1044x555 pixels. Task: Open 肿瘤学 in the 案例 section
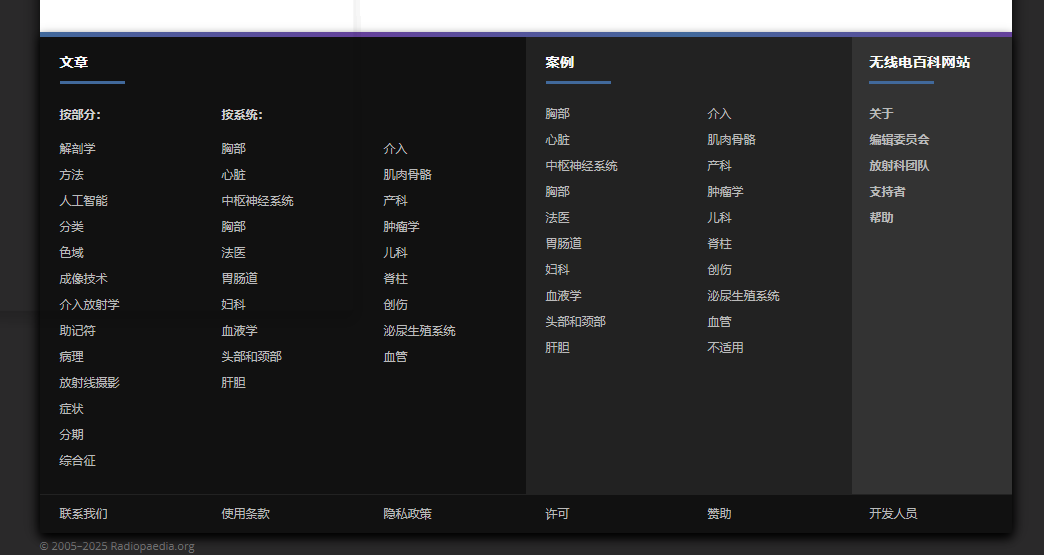[726, 191]
